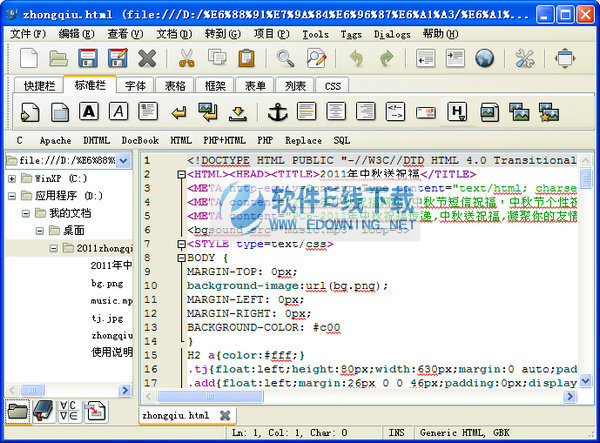The width and height of the screenshot is (600, 443).
Task: Open a file with the folder icon
Action: point(58,58)
